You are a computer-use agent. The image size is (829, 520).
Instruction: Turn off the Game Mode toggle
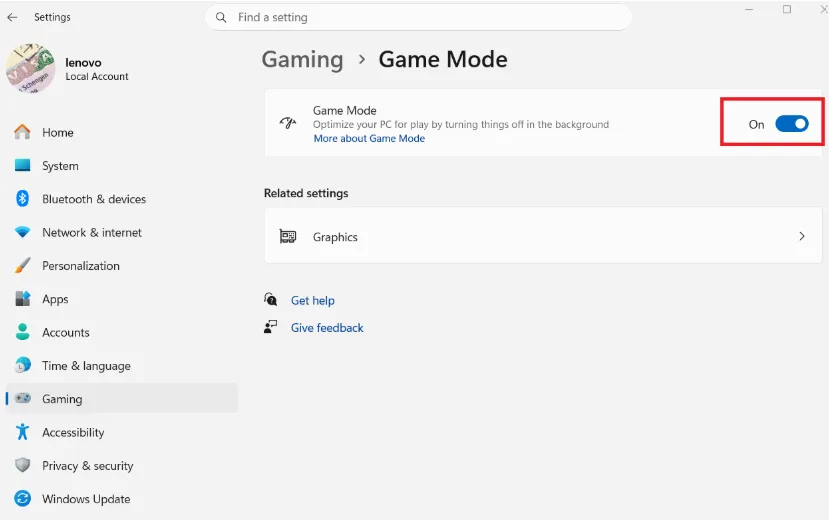(791, 124)
